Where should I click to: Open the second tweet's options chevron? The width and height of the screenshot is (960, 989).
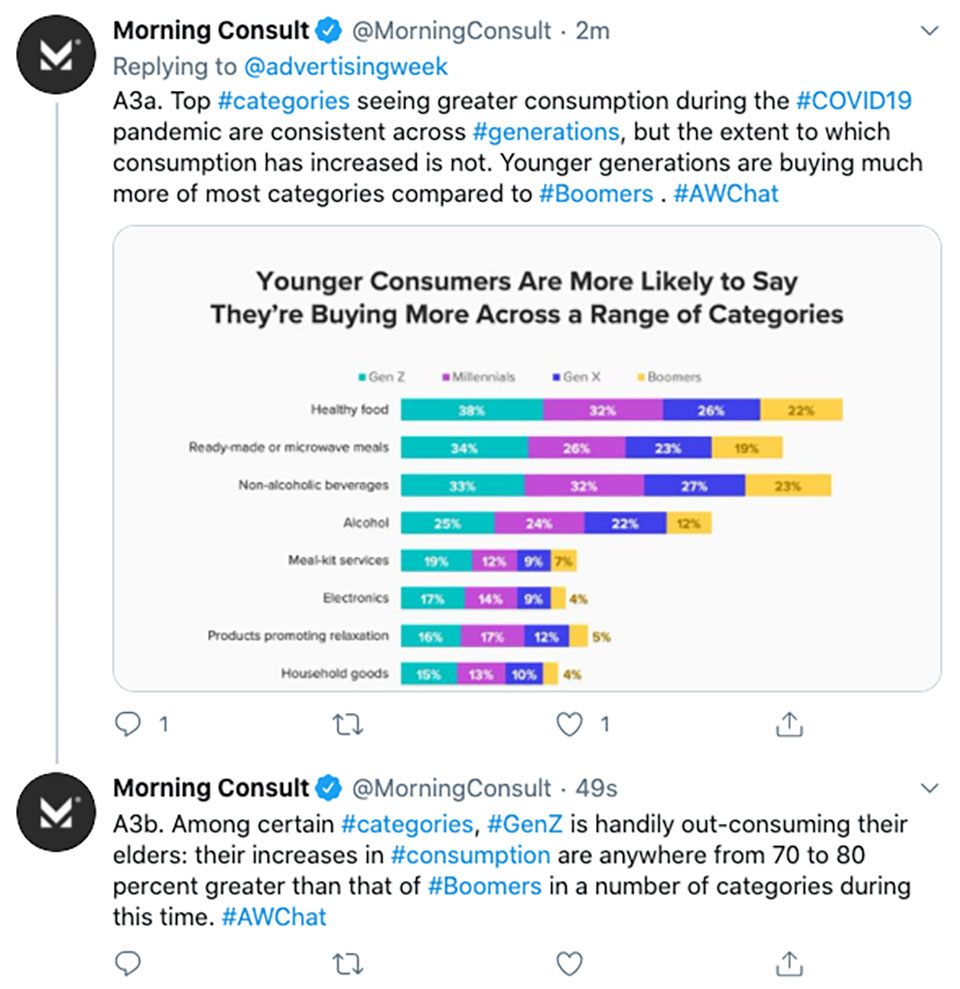(930, 788)
